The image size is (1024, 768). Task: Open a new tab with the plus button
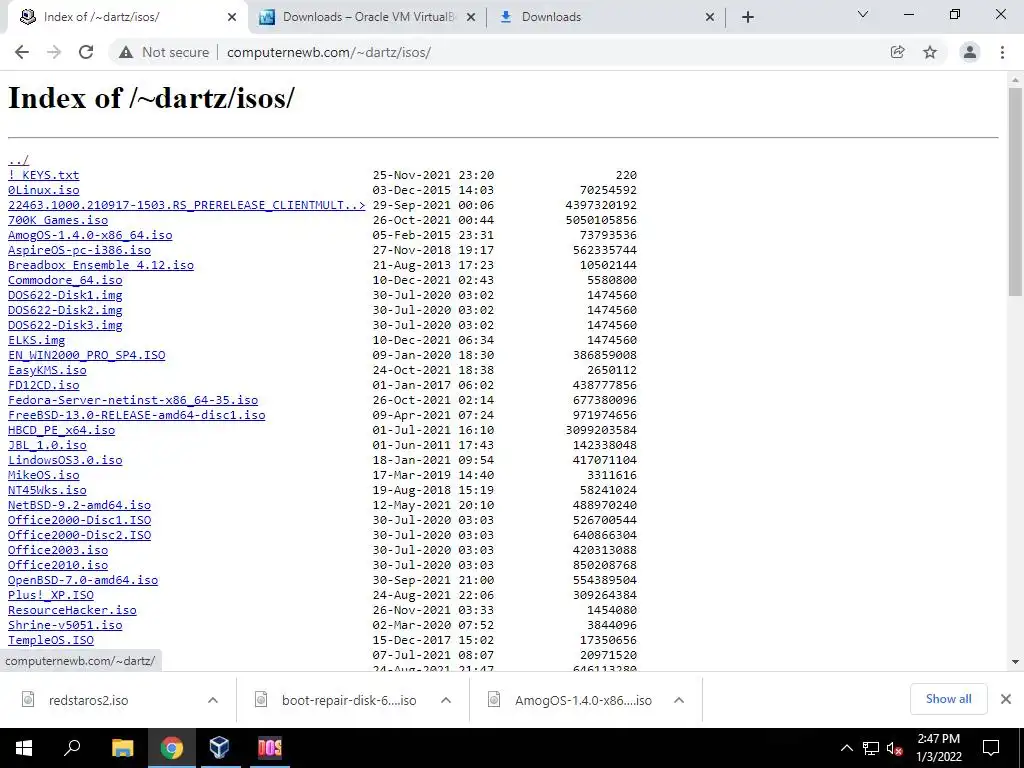pos(748,17)
